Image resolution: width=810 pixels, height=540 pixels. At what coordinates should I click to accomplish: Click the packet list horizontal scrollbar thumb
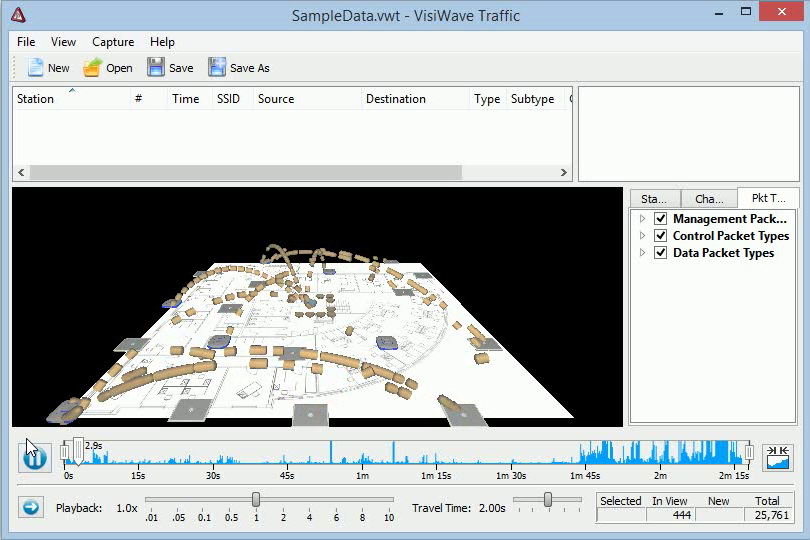pos(246,173)
